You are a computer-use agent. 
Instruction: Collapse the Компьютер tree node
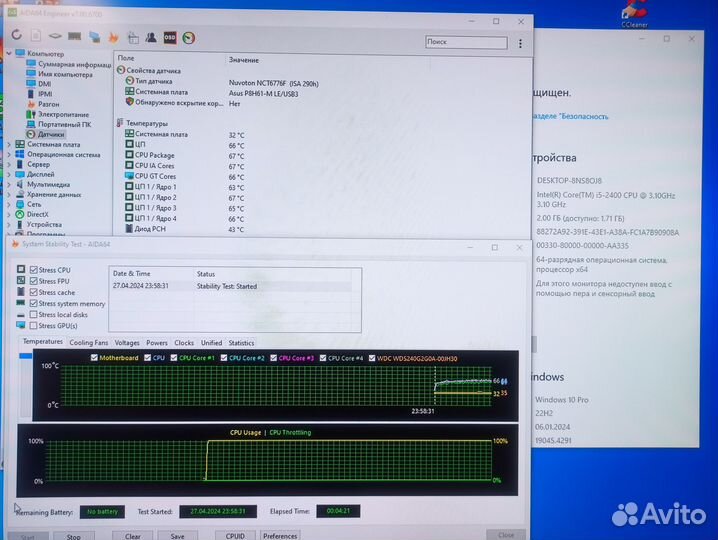tap(9, 54)
